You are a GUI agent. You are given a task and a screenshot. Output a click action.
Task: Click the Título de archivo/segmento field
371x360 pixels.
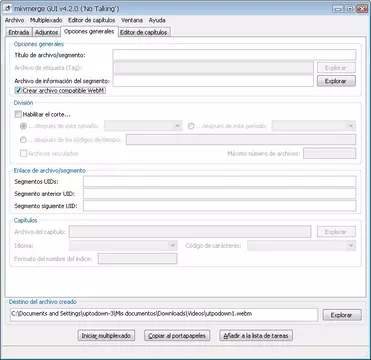[x=234, y=55]
